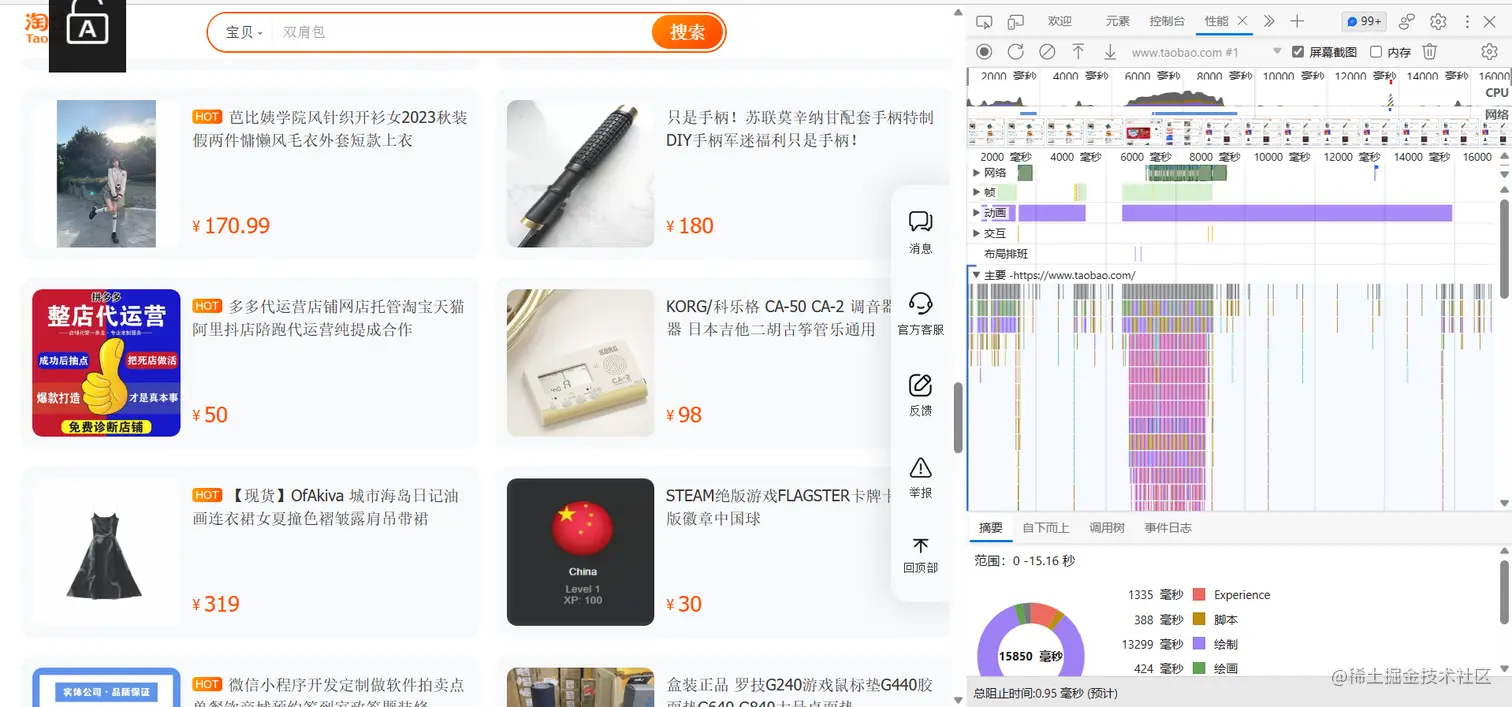Screen dimensions: 1512x707
Task: Enable the 内存 memory checkbox
Action: tap(1376, 52)
